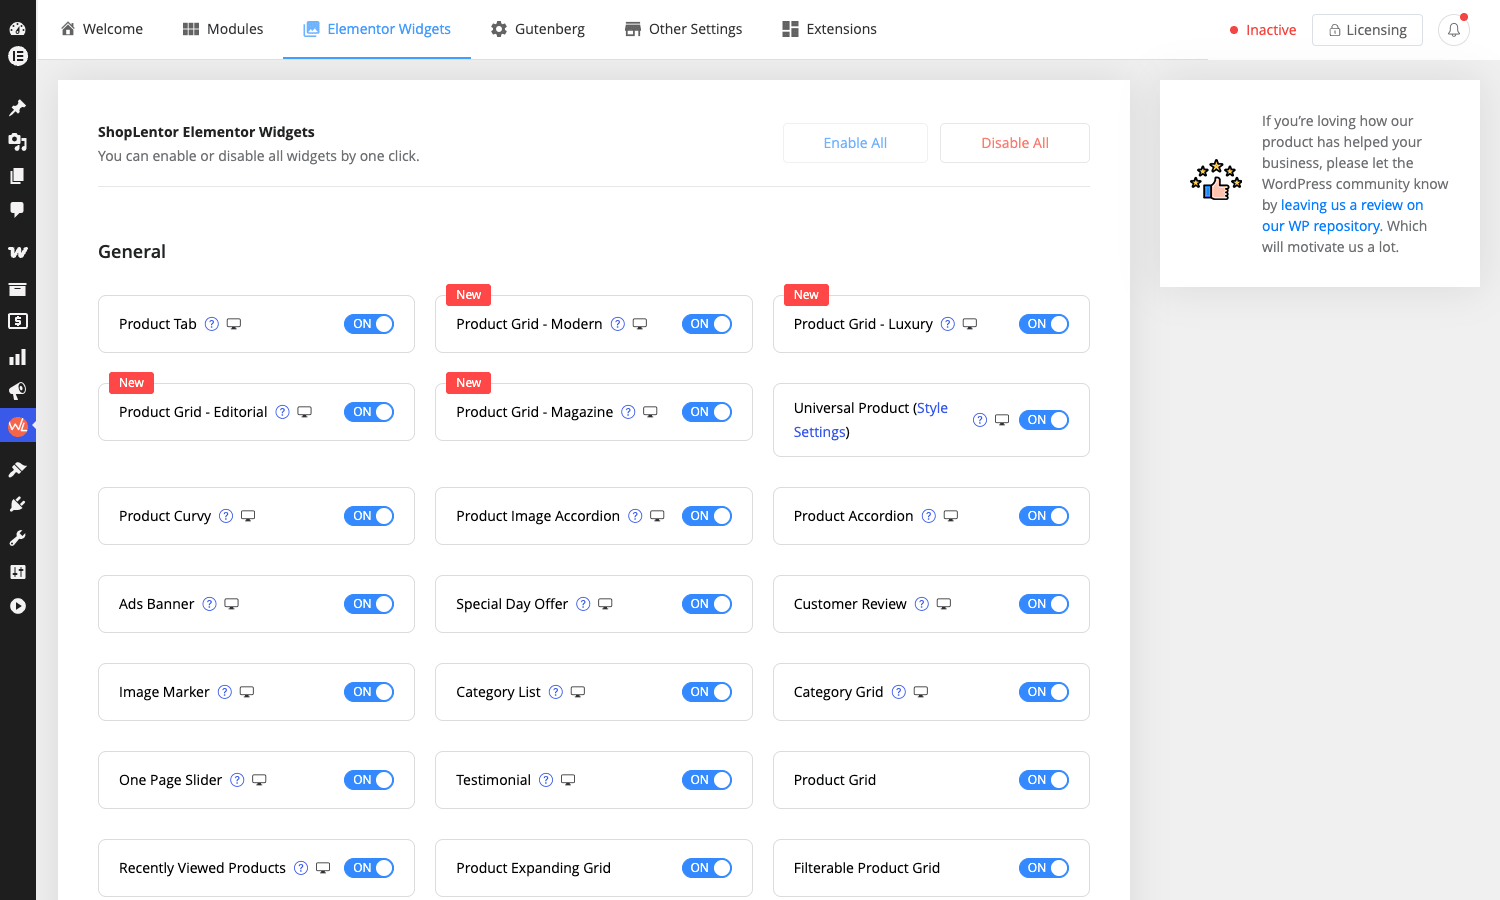The width and height of the screenshot is (1500, 900).
Task: Open the notifications bell icon
Action: 1454,30
